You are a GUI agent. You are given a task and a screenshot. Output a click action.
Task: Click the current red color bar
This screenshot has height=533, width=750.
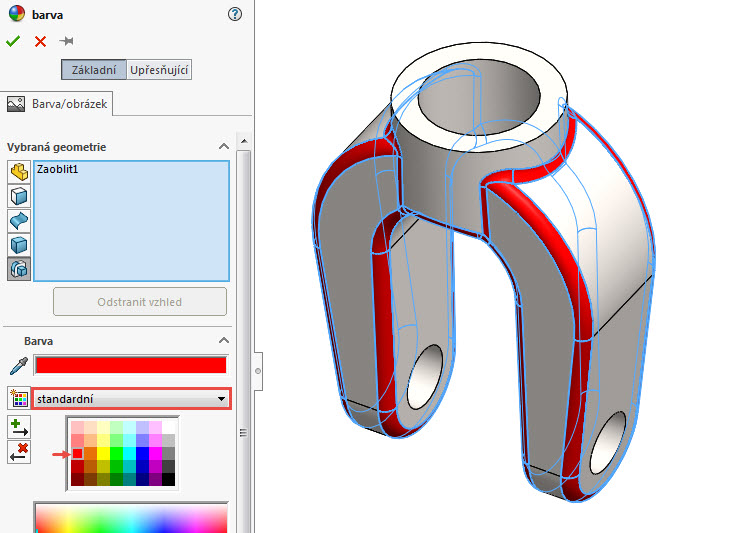click(x=131, y=365)
